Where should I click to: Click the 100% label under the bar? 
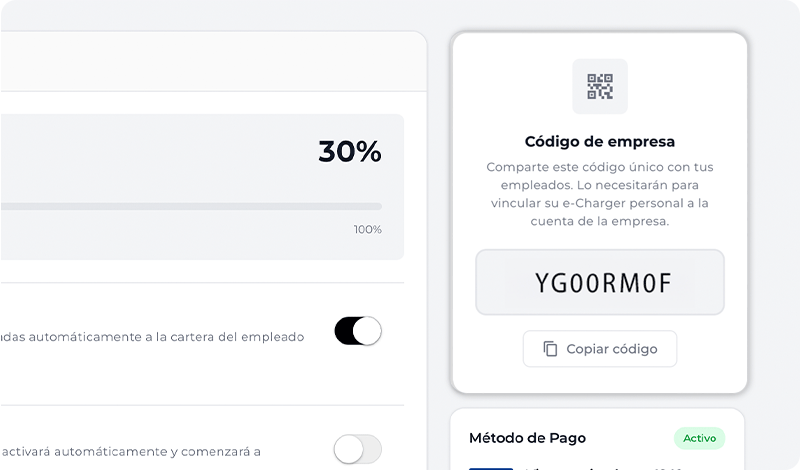[x=367, y=229]
